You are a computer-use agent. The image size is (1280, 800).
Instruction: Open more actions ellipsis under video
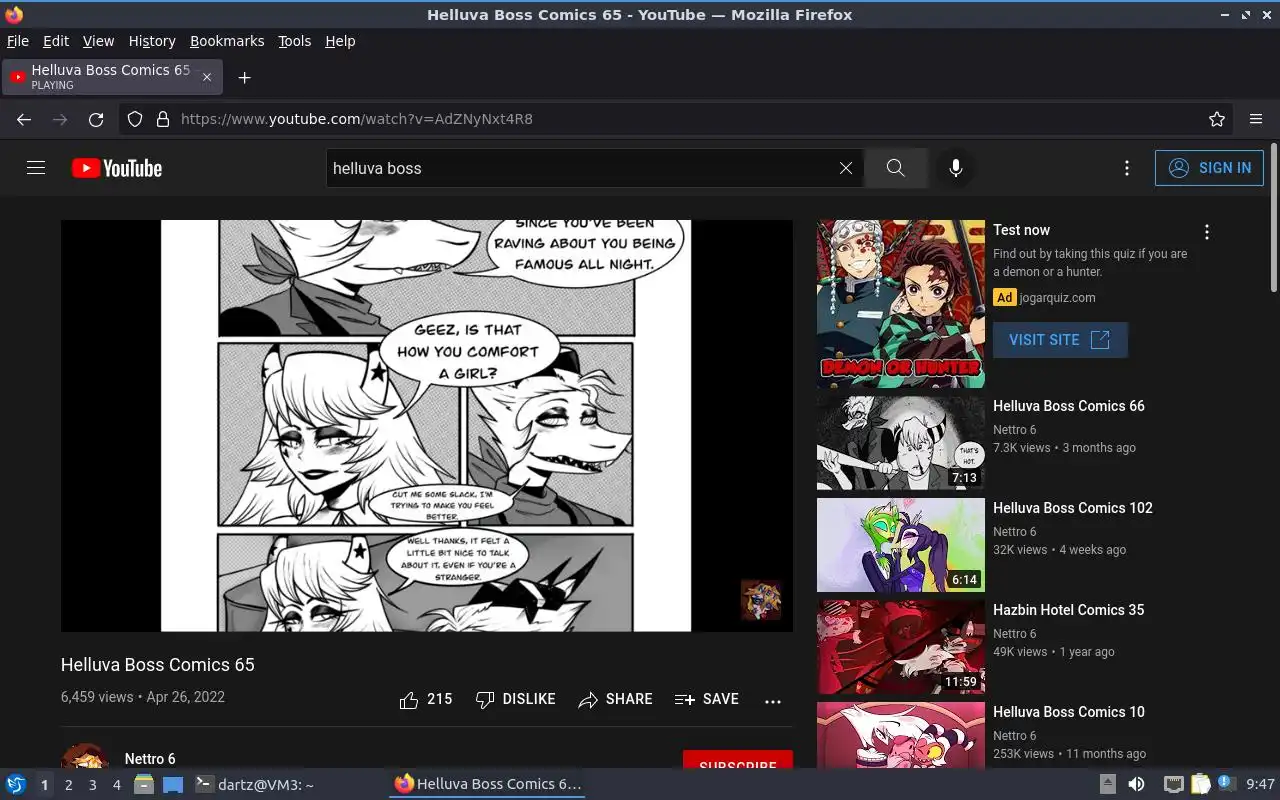point(773,701)
